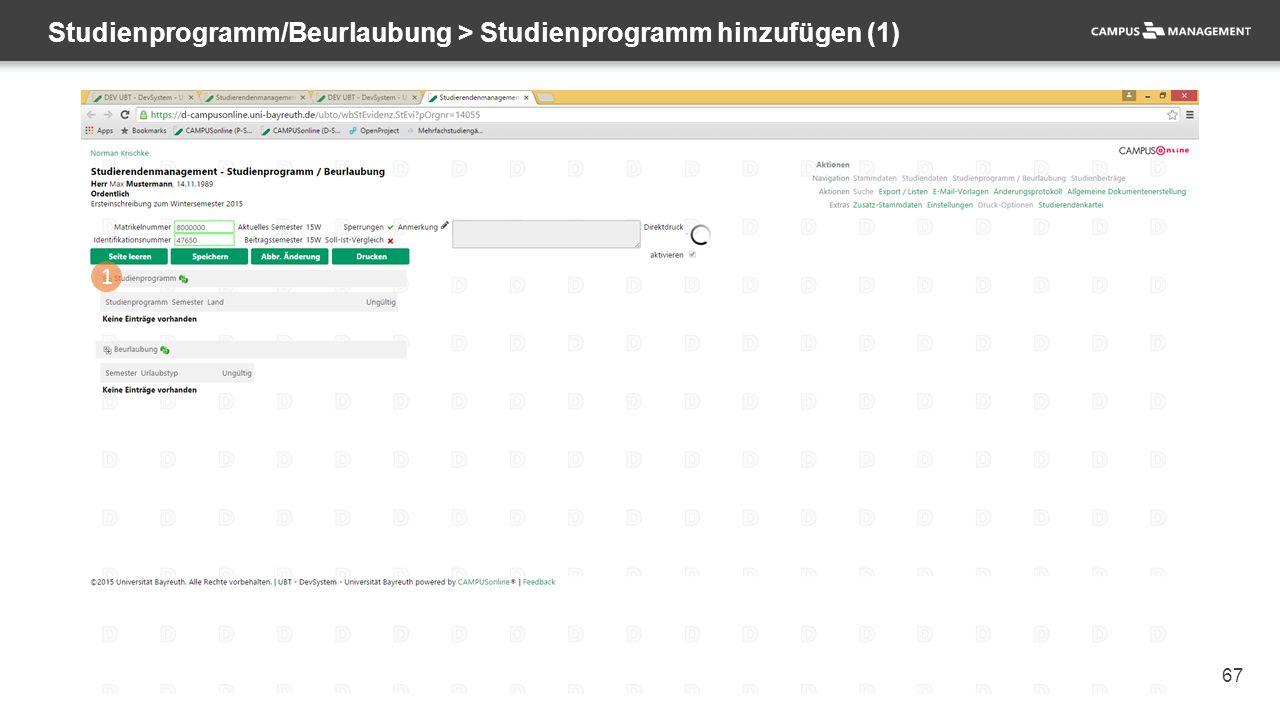This screenshot has width=1280, height=720.
Task: Open Allgemeine Dokumentenerstellung link
Action: point(1127,191)
